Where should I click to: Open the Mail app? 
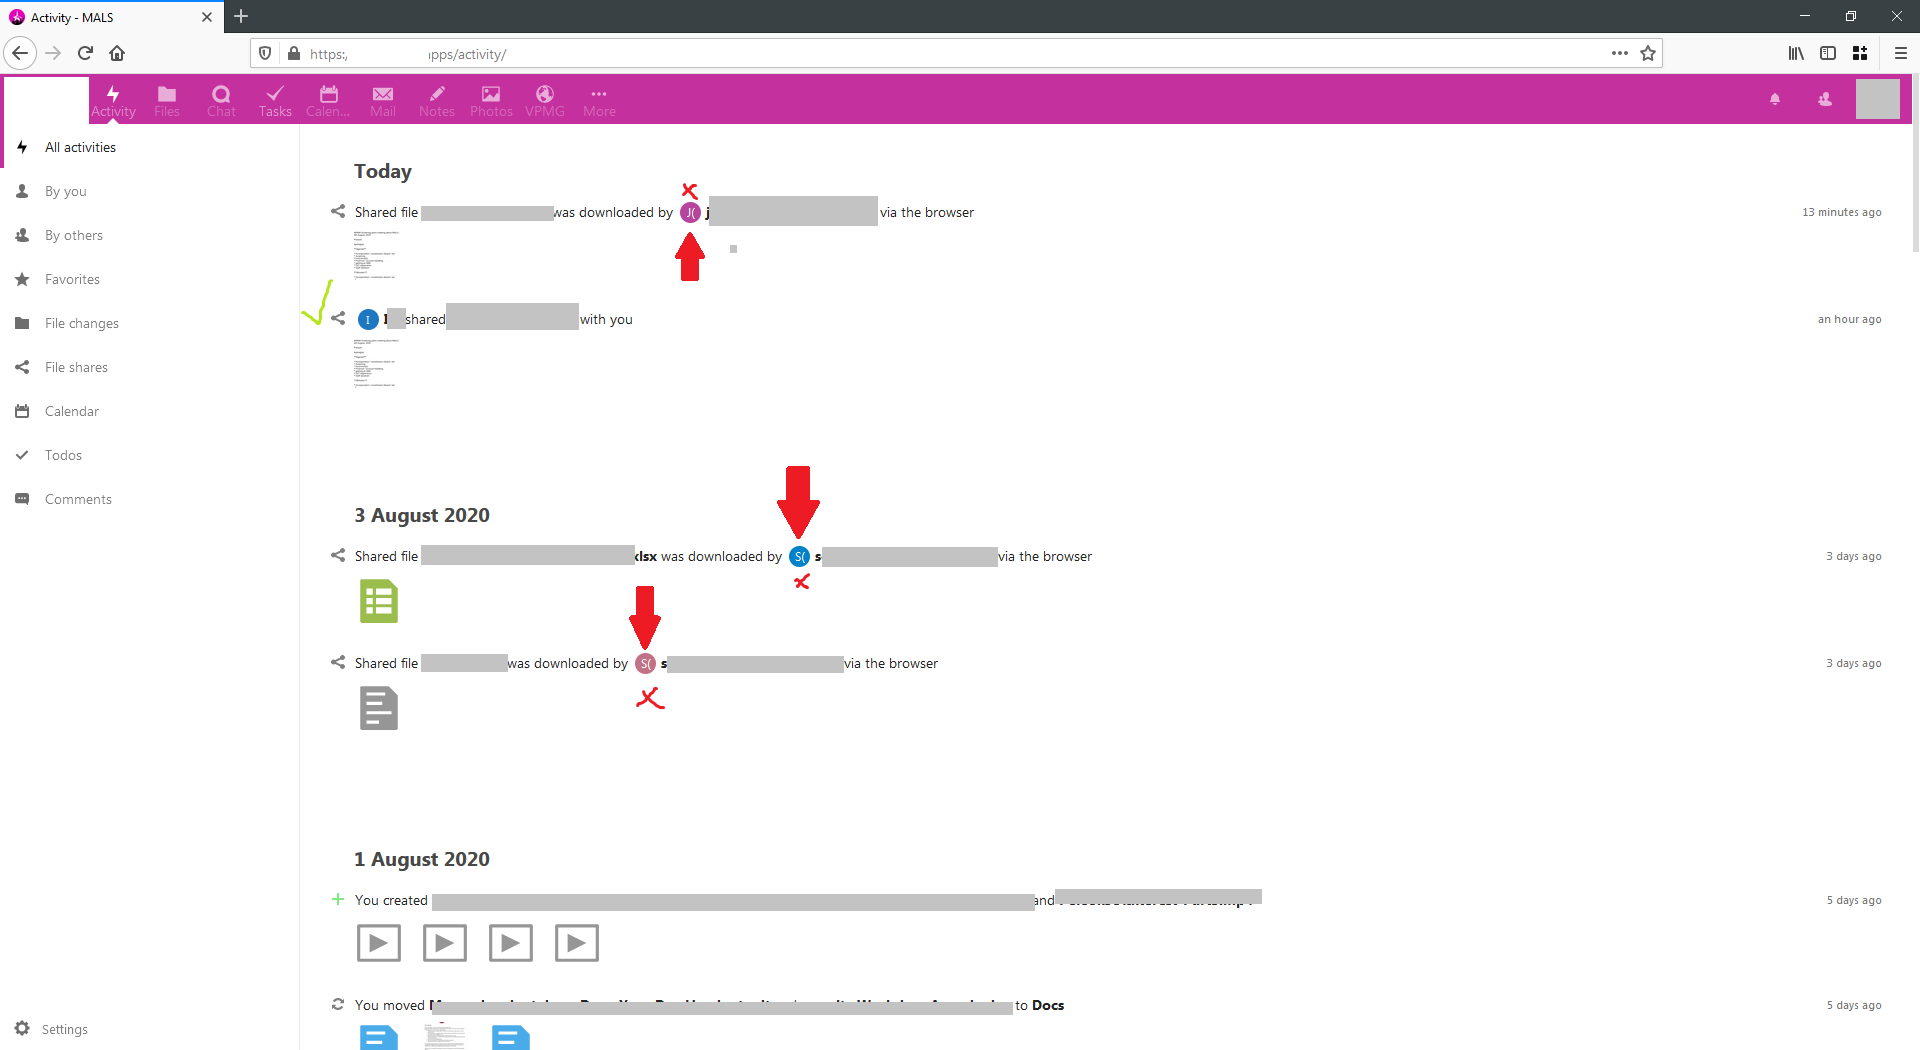pos(383,101)
